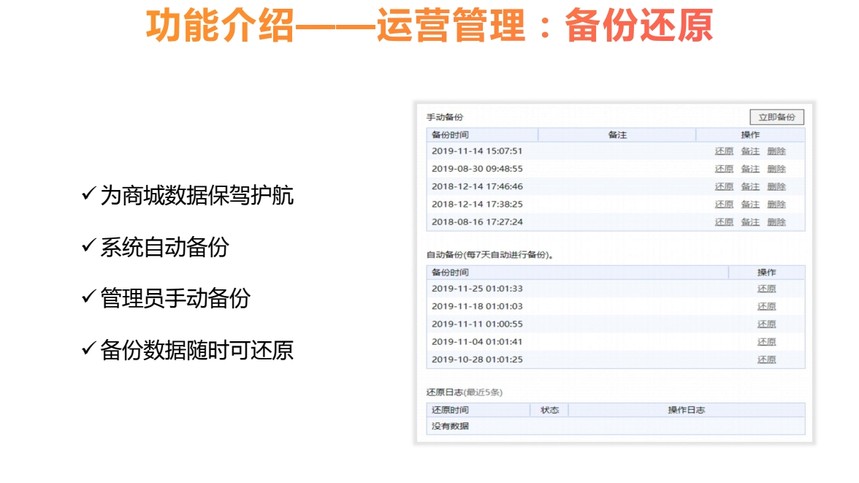This screenshot has width=859, height=483.
Task: Click the 备份时间 header in the manual backup table
Action: (450, 134)
